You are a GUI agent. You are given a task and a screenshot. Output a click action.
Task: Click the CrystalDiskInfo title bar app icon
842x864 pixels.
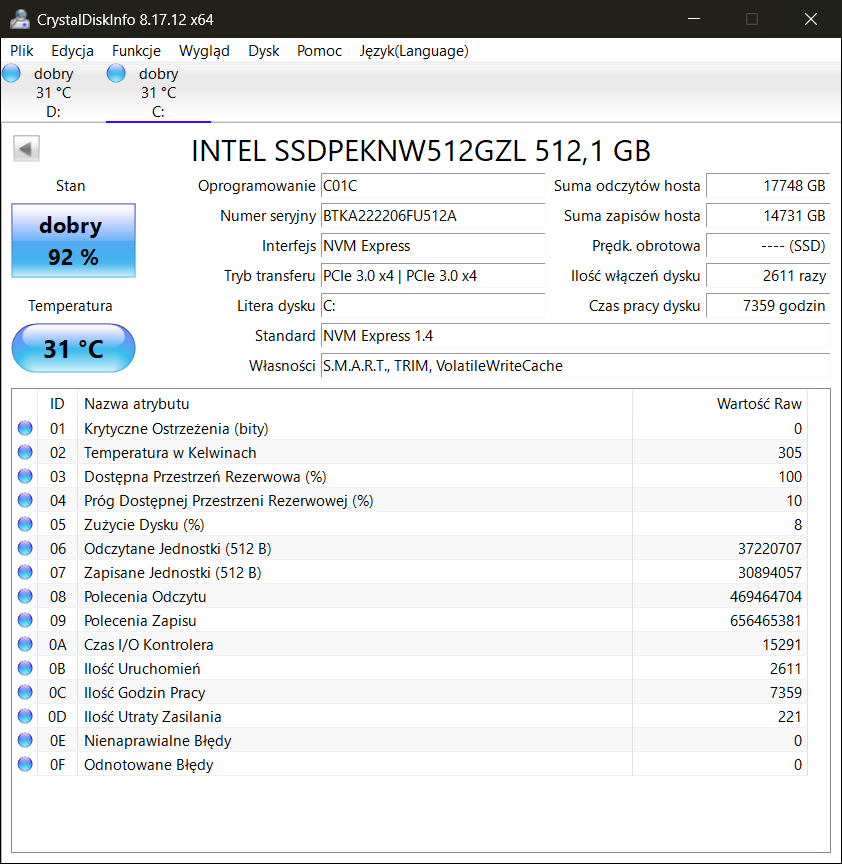pos(19,19)
